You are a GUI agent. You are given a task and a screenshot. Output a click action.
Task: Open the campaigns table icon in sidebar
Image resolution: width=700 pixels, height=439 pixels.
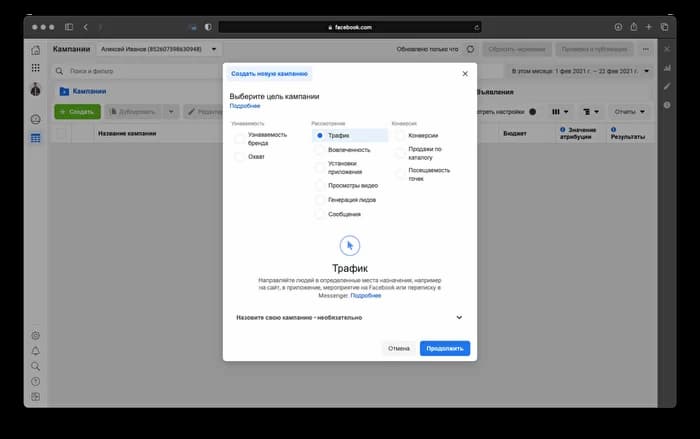pos(36,137)
